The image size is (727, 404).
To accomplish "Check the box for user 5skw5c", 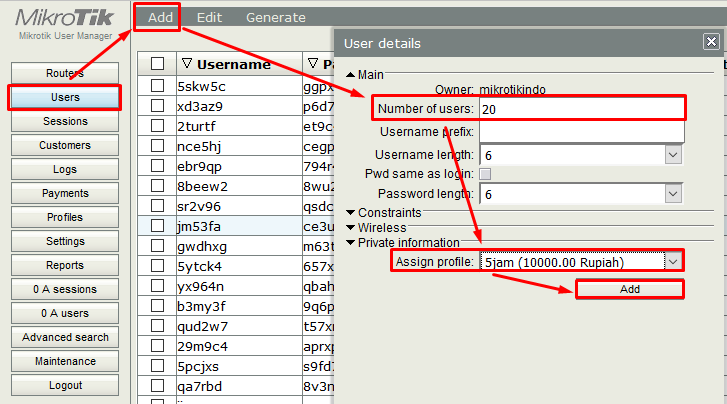I will click(x=157, y=86).
